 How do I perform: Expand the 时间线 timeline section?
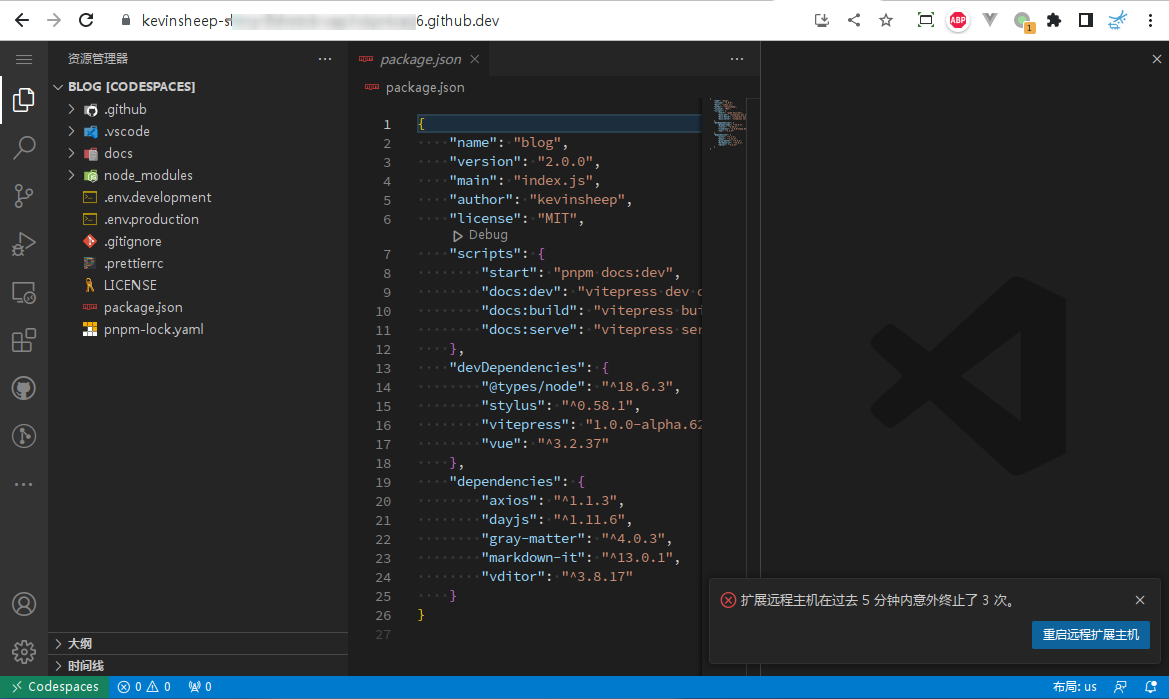point(85,665)
